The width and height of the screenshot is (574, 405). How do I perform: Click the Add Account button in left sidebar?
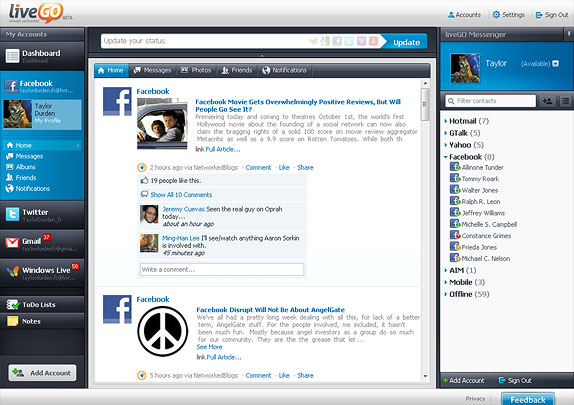click(x=42, y=373)
